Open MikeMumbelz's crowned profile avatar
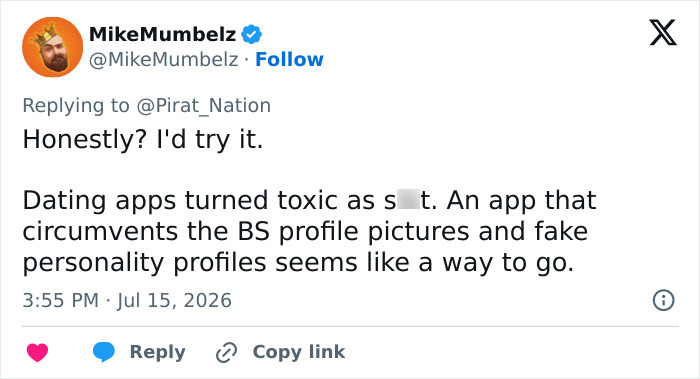 click(53, 47)
